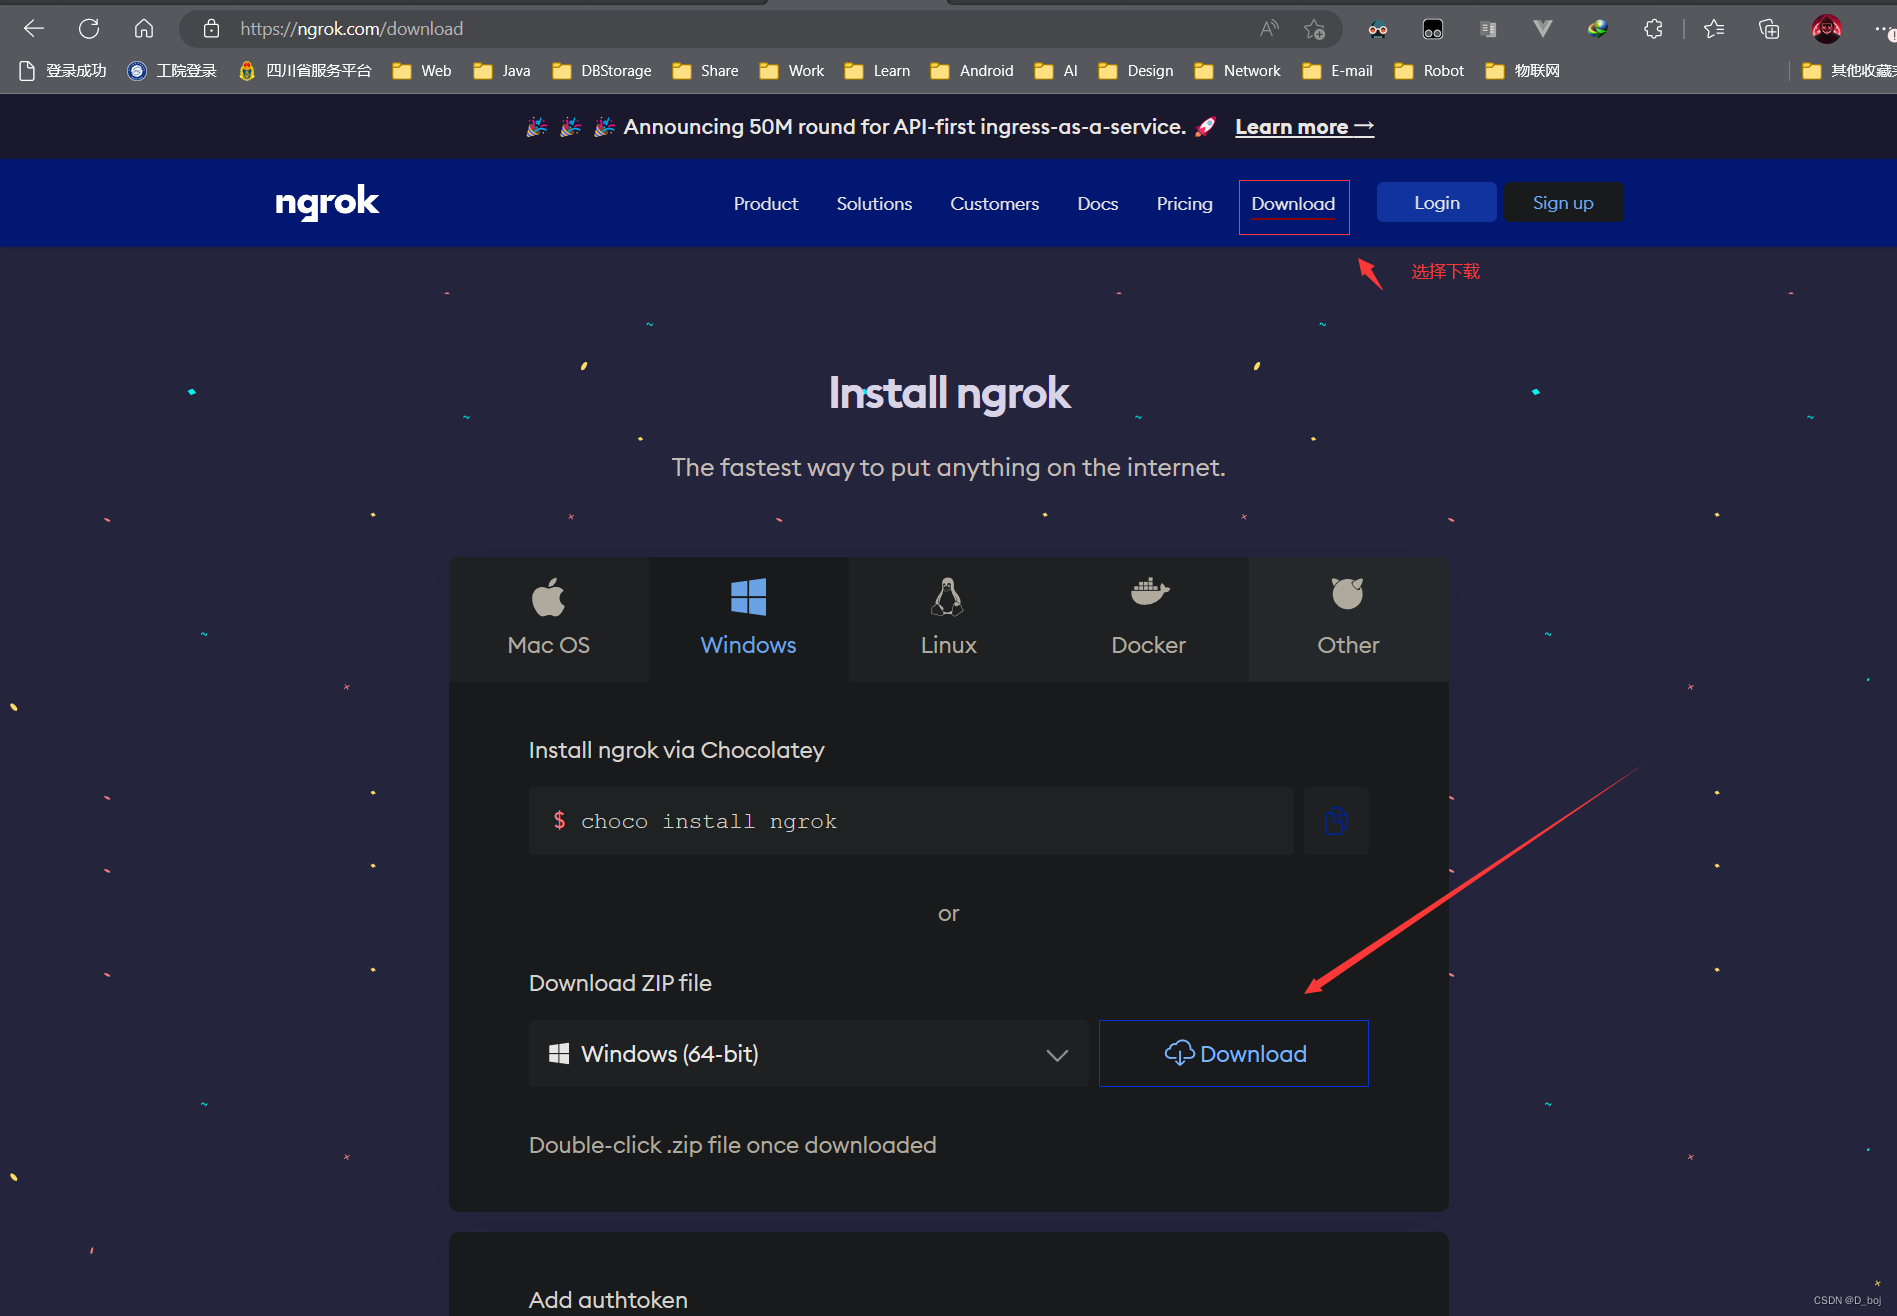Click the Download ZIP button
The image size is (1897, 1316).
[x=1234, y=1054]
